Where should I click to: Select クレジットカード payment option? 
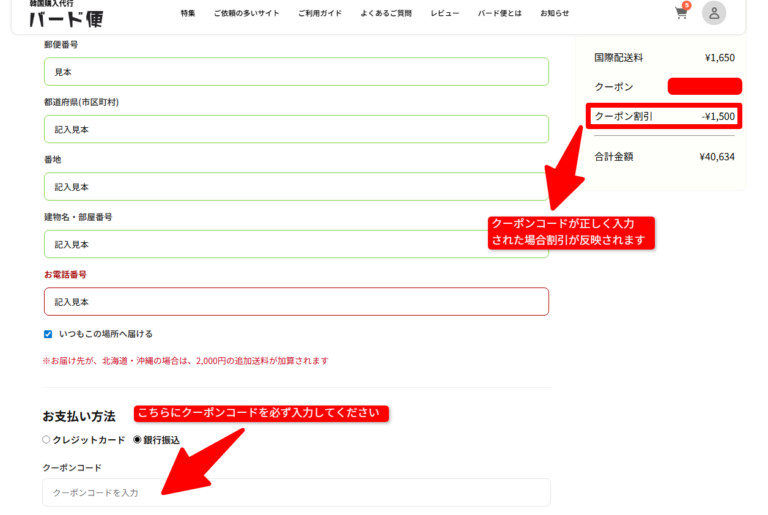(46, 439)
